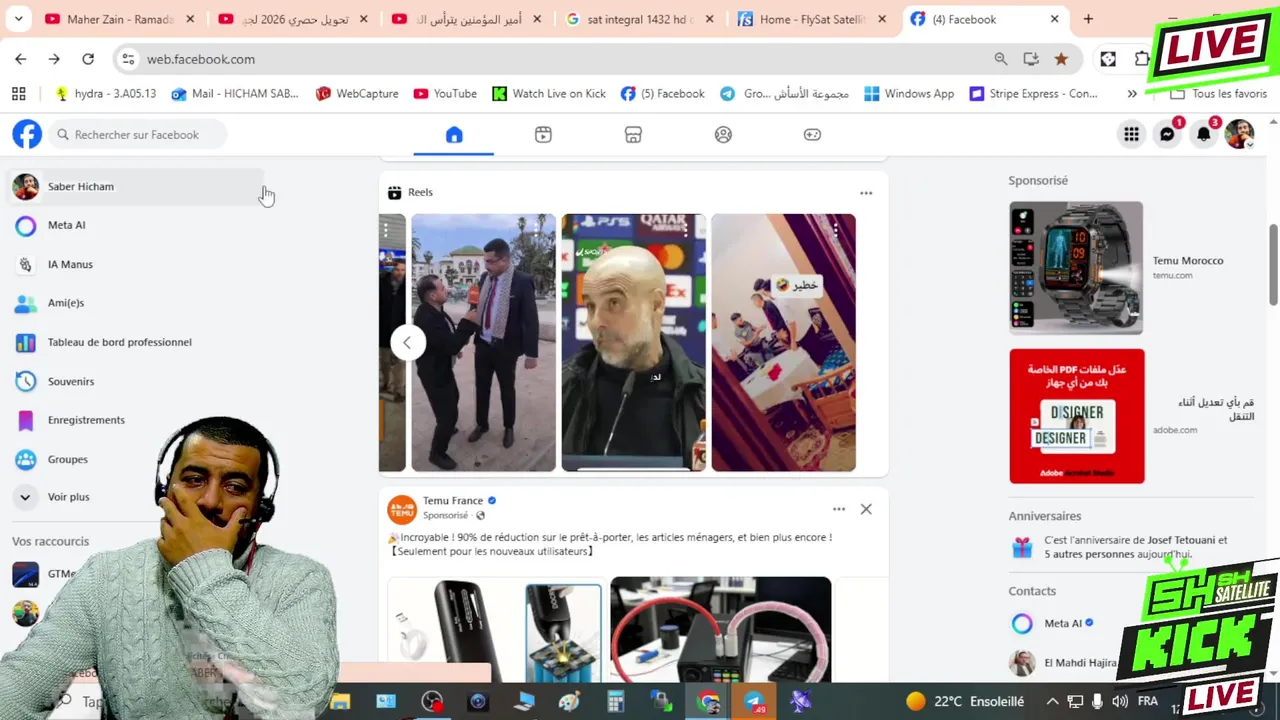Screen dimensions: 1280x720
Task: Click the Facebook logo
Action: pyautogui.click(x=27, y=134)
